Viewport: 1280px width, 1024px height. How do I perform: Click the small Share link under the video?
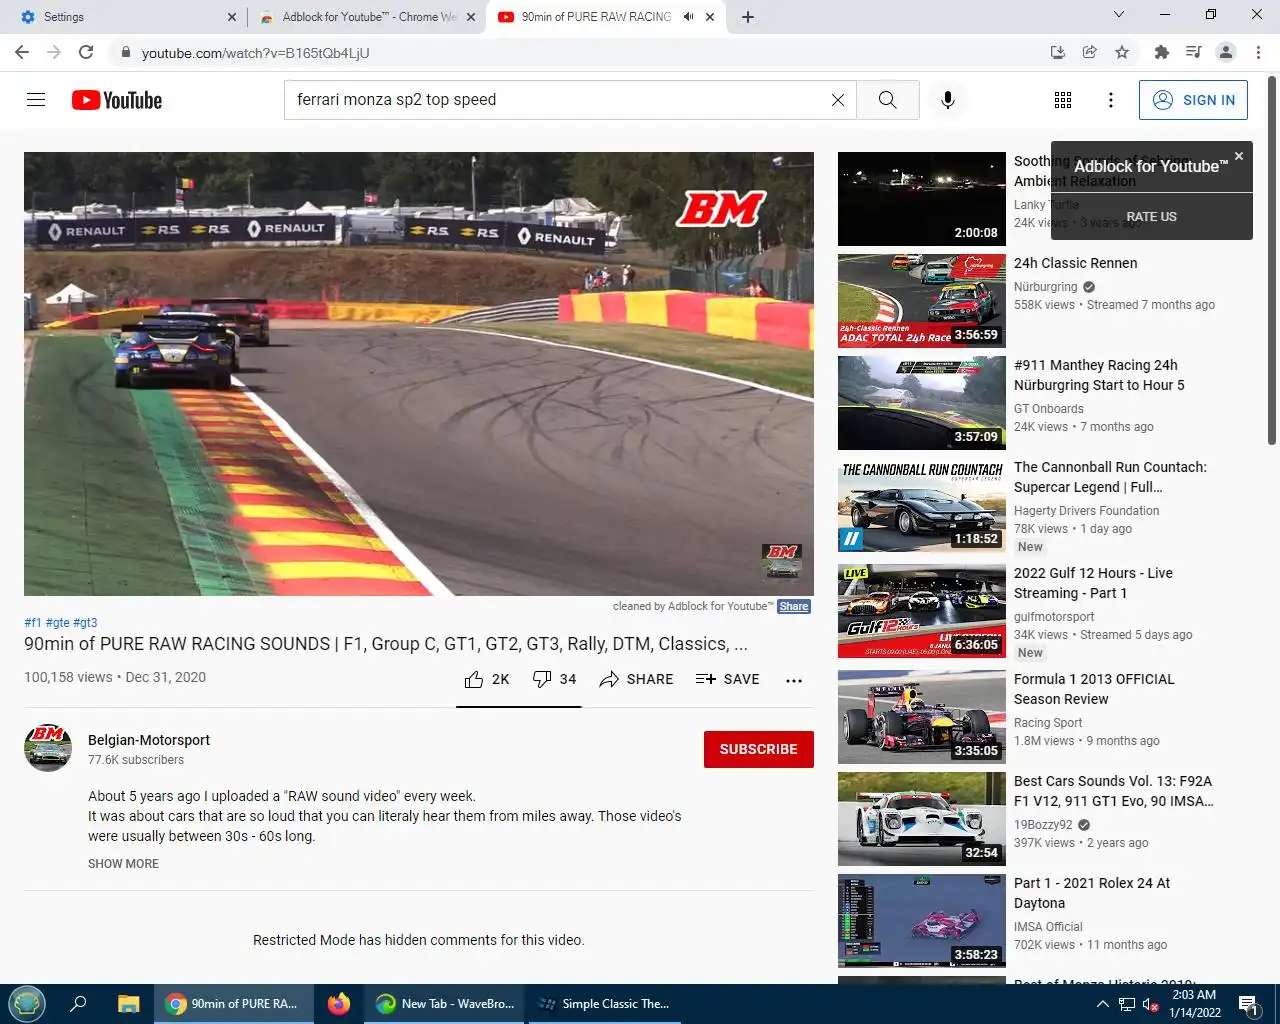(x=794, y=606)
